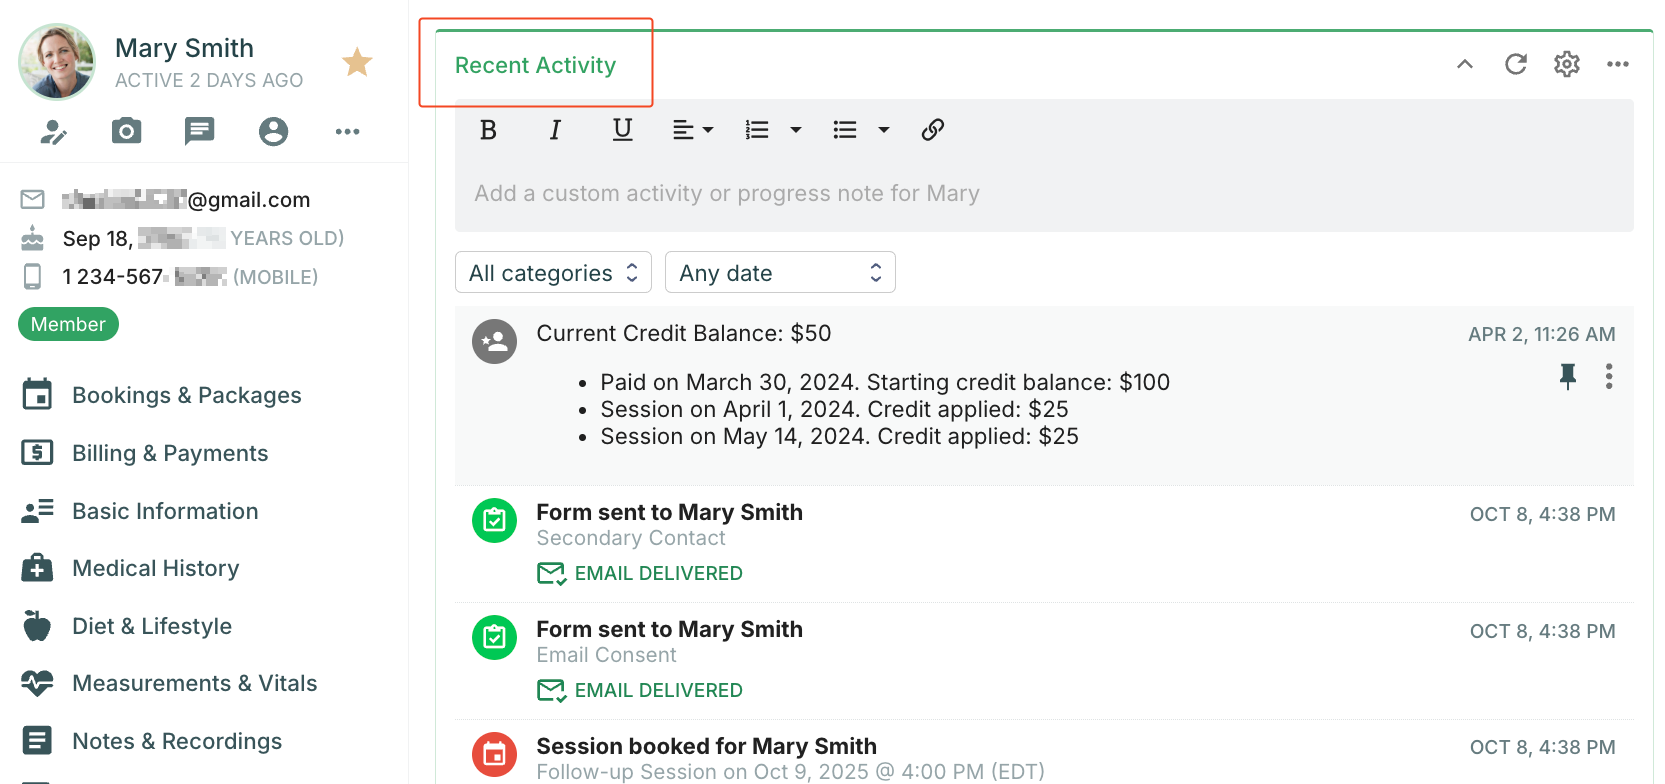Insert a link with the link icon
The height and width of the screenshot is (784, 1665).
pyautogui.click(x=932, y=130)
